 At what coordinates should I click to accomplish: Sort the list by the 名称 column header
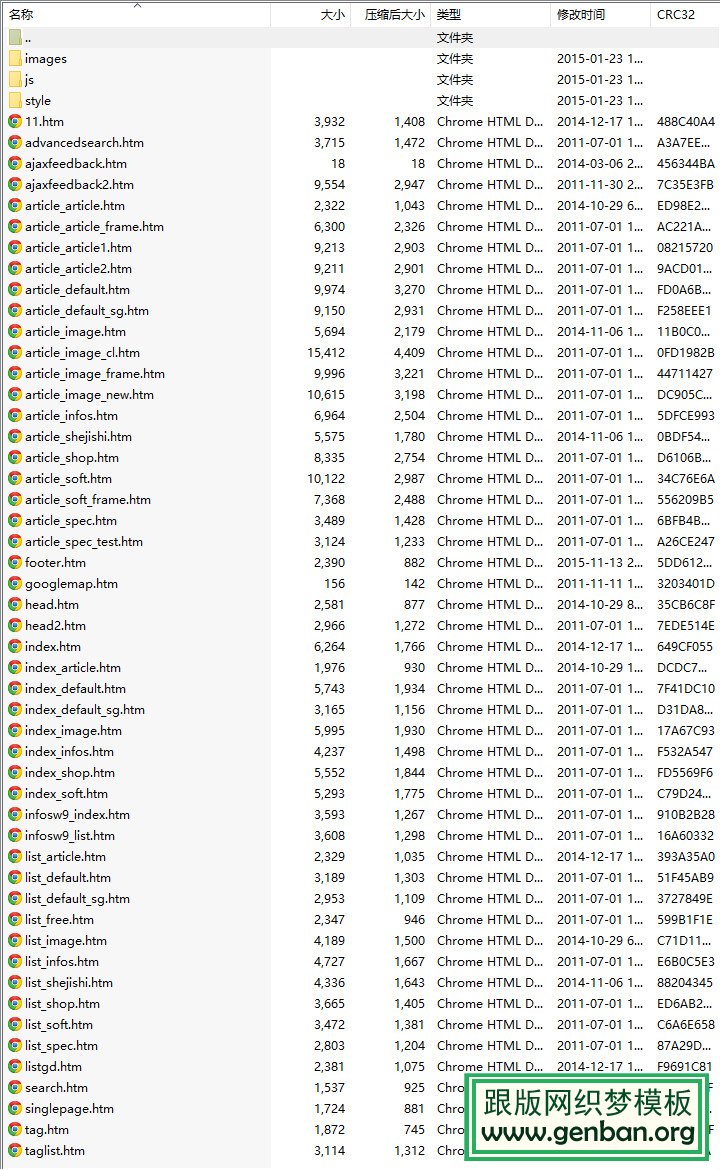[x=21, y=15]
